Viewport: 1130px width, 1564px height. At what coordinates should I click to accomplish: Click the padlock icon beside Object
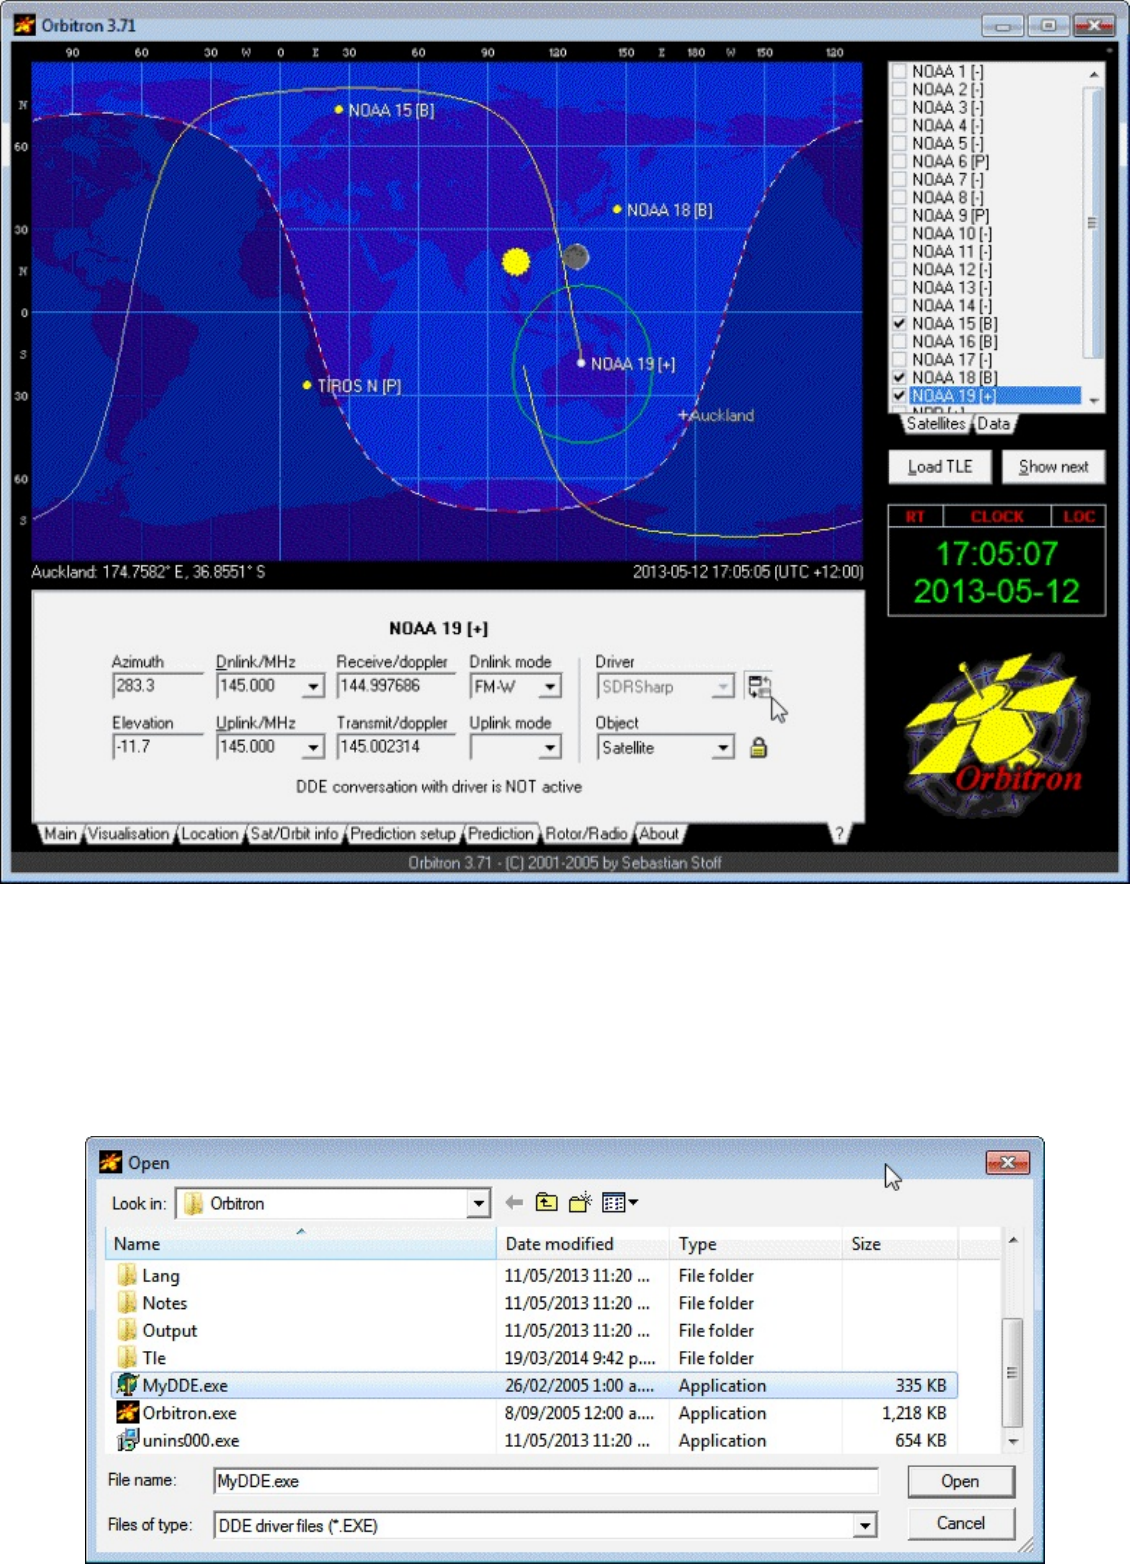coord(758,747)
